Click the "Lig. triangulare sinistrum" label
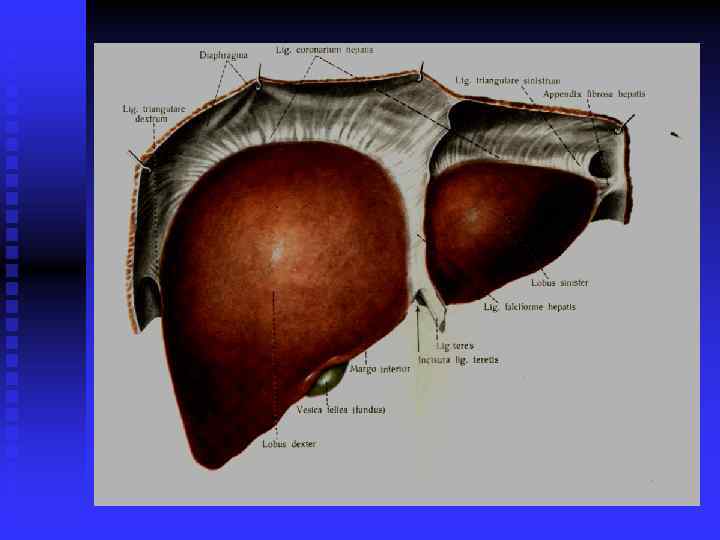 point(508,80)
